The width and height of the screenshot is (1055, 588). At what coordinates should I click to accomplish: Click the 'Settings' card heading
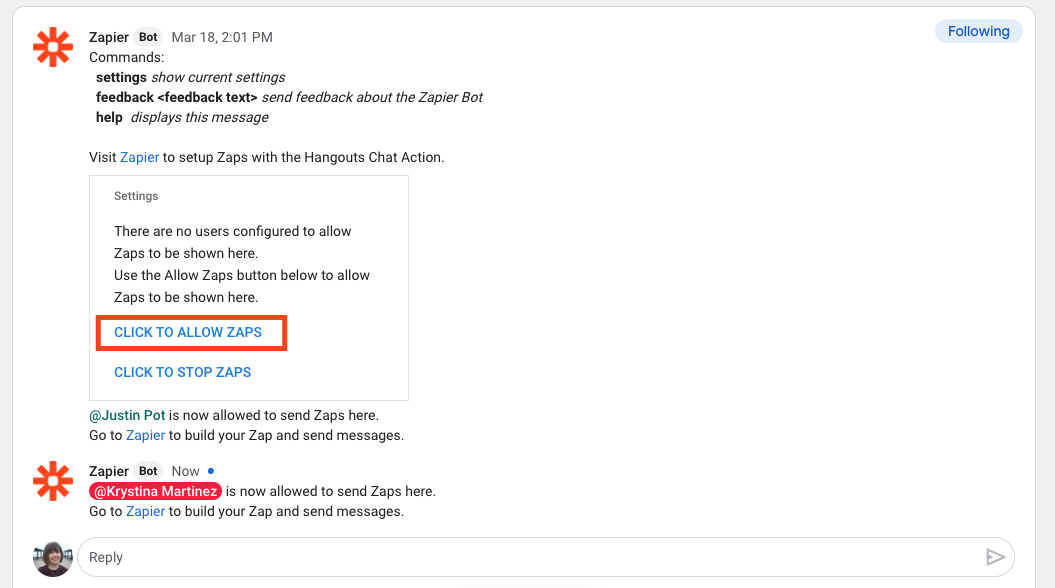(136, 196)
